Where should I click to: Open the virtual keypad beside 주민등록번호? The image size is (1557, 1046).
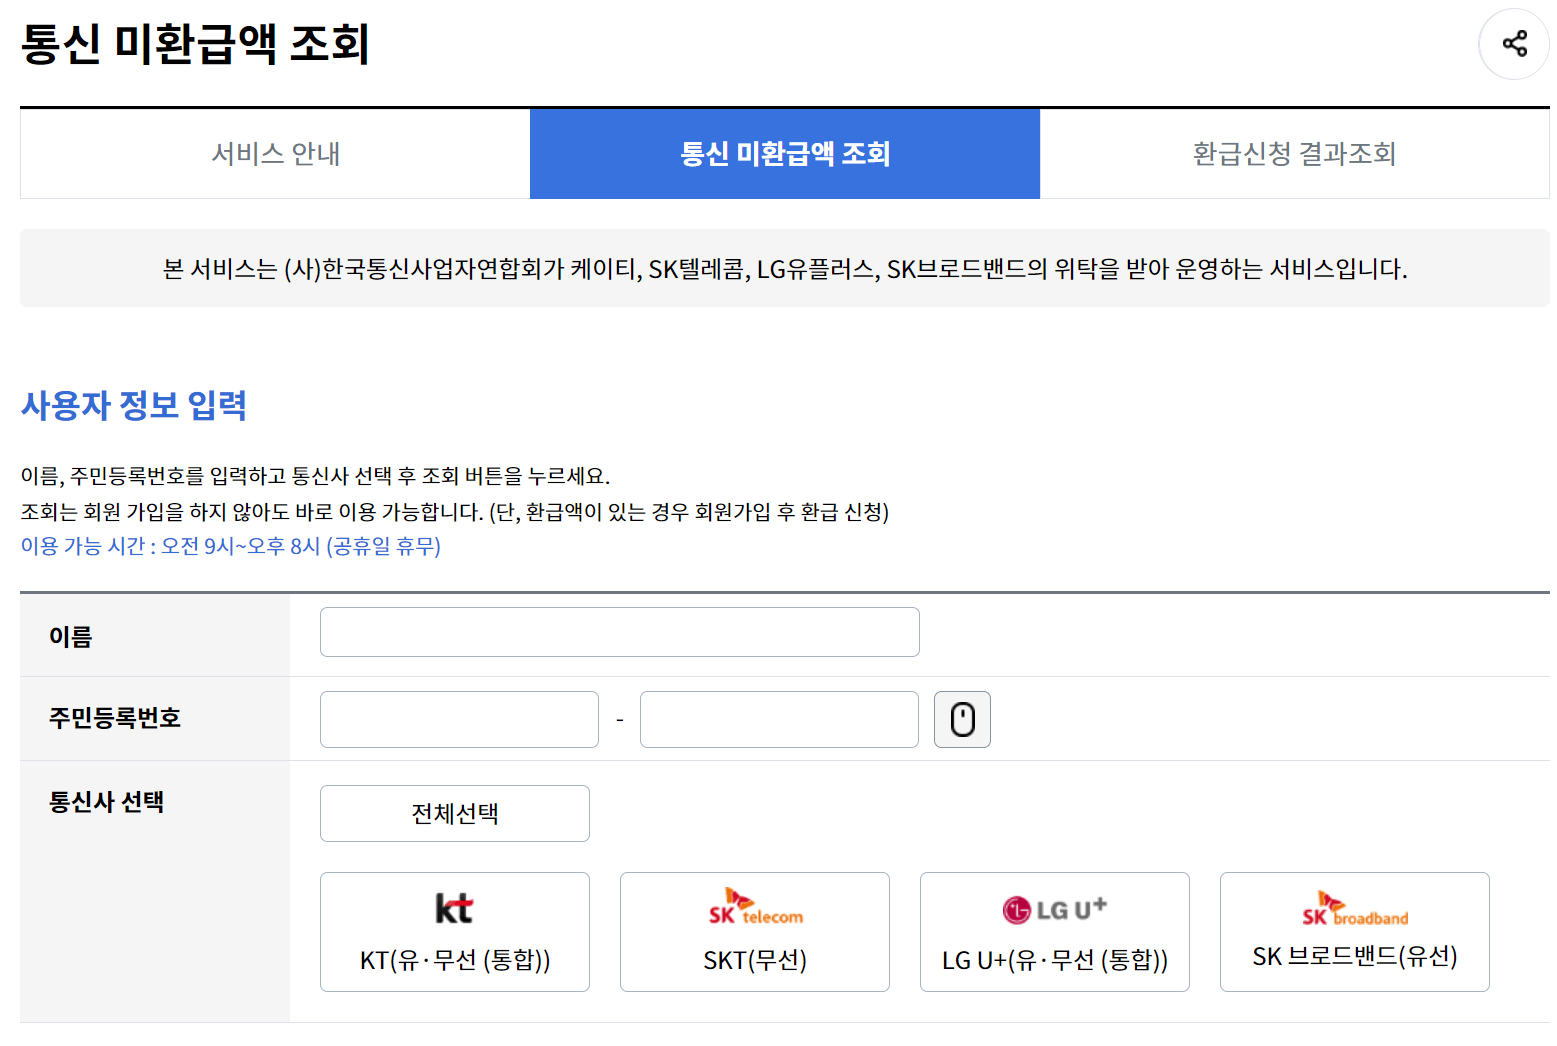click(x=961, y=719)
